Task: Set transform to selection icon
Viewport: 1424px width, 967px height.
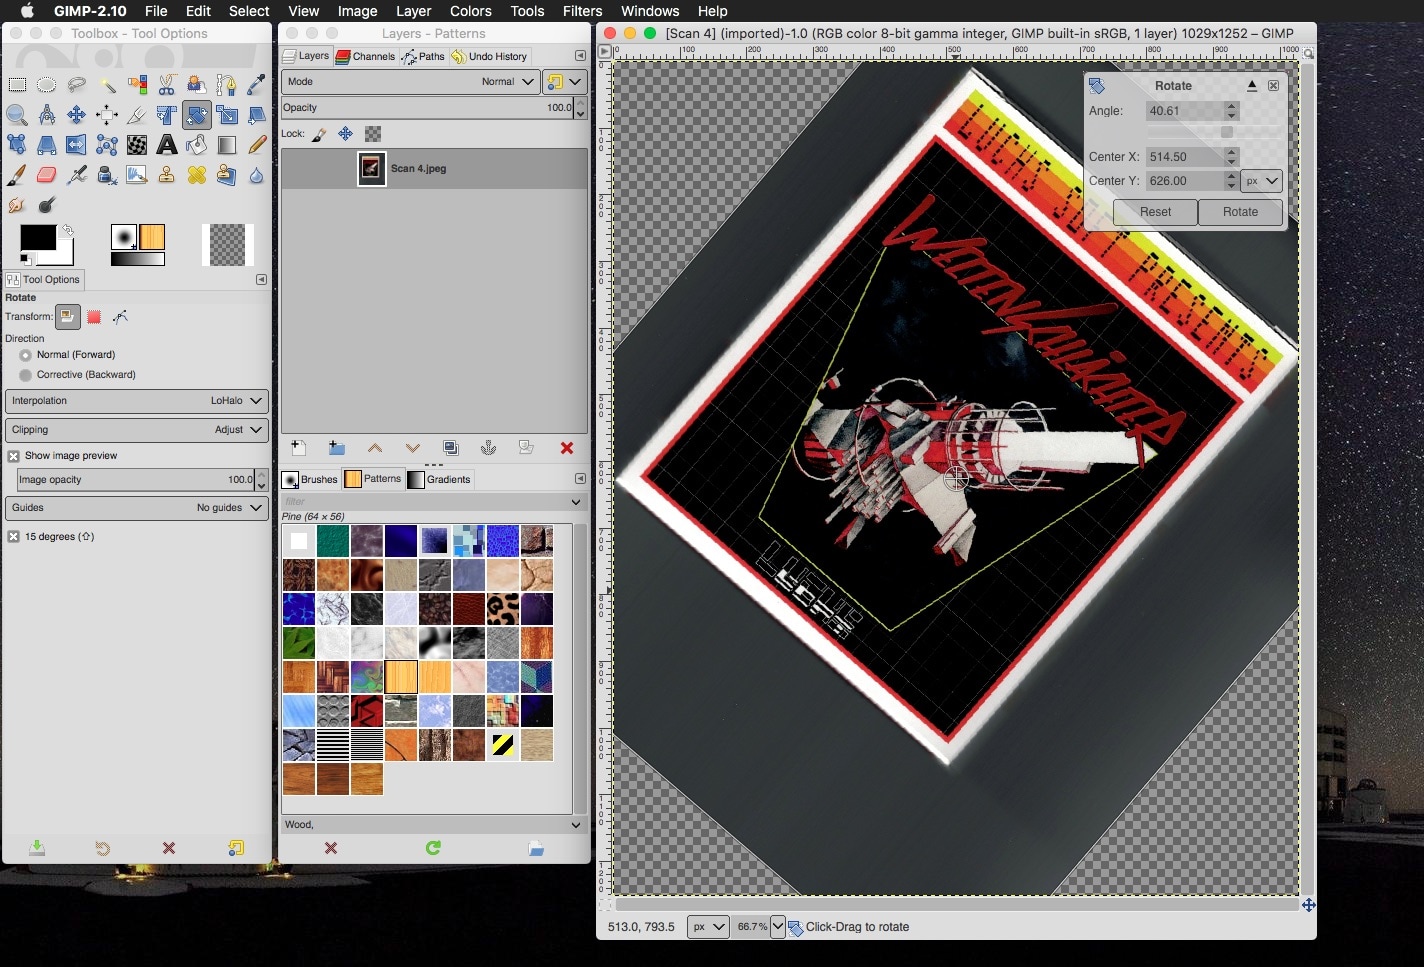Action: pyautogui.click(x=94, y=317)
